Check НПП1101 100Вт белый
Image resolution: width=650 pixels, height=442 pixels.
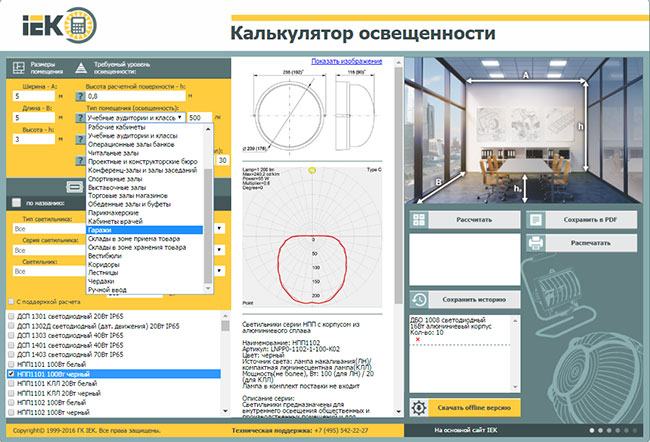click(11, 364)
